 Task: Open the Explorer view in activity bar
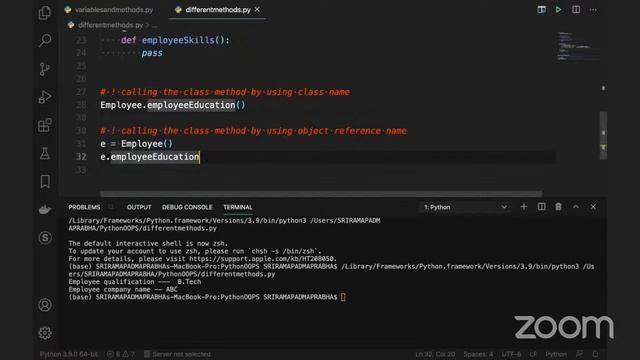point(44,13)
